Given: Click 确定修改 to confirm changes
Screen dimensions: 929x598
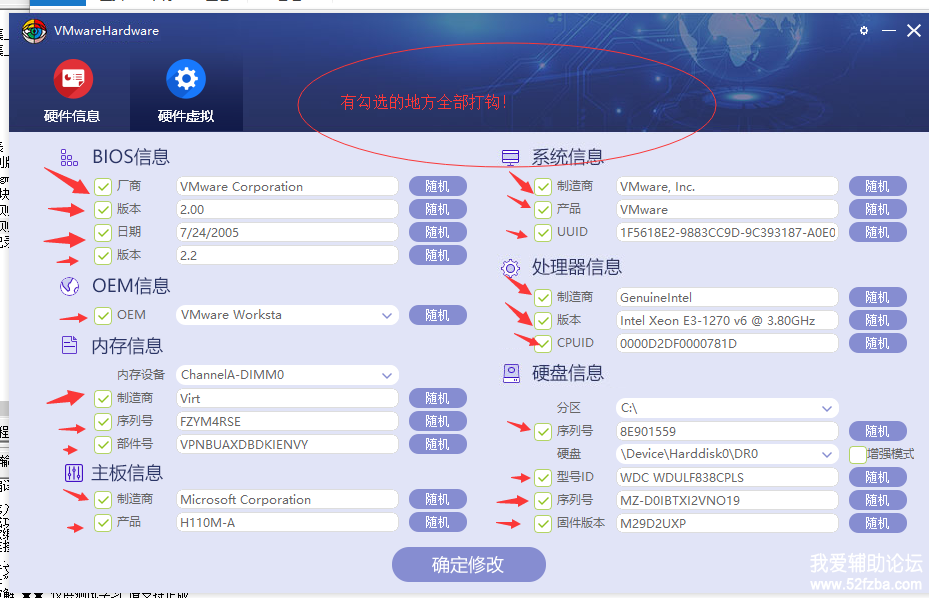Looking at the screenshot, I should pyautogui.click(x=469, y=564).
